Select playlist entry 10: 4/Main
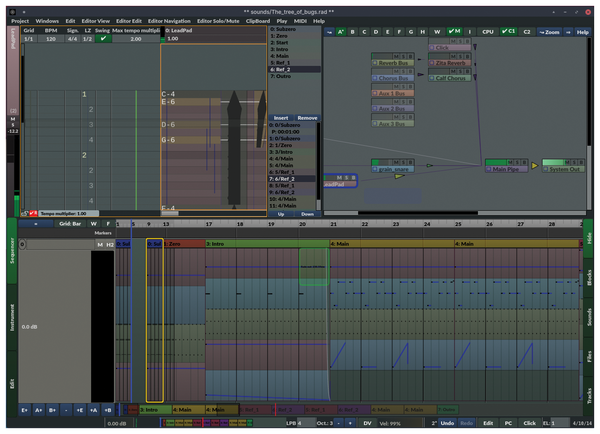 click(292, 199)
